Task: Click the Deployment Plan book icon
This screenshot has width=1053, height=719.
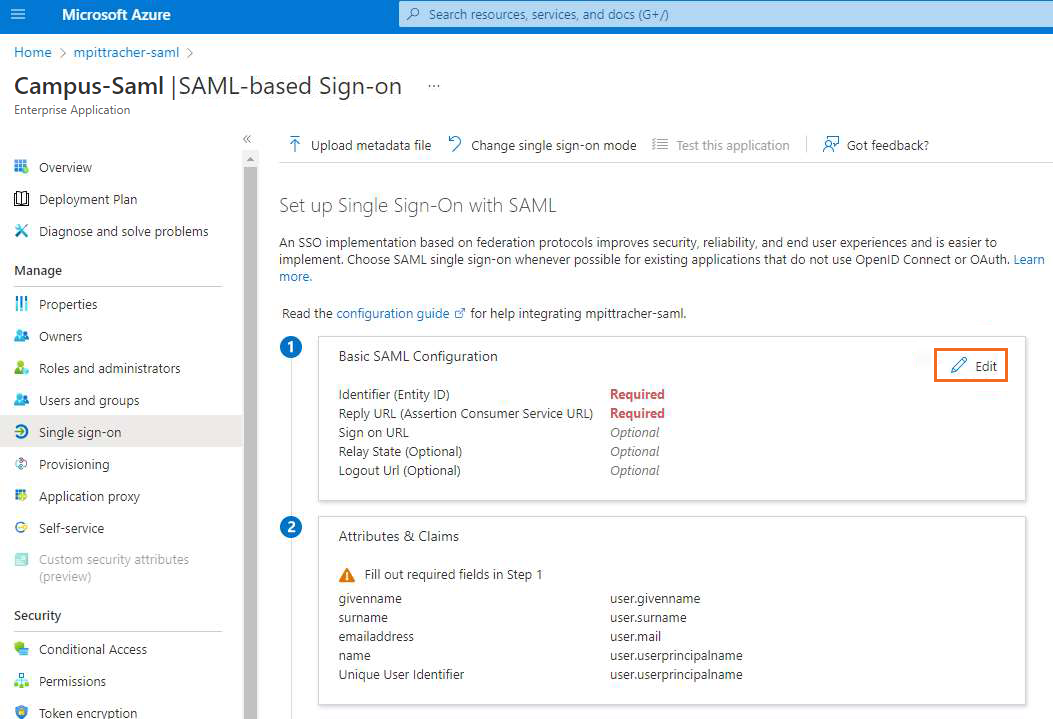Action: (x=21, y=199)
